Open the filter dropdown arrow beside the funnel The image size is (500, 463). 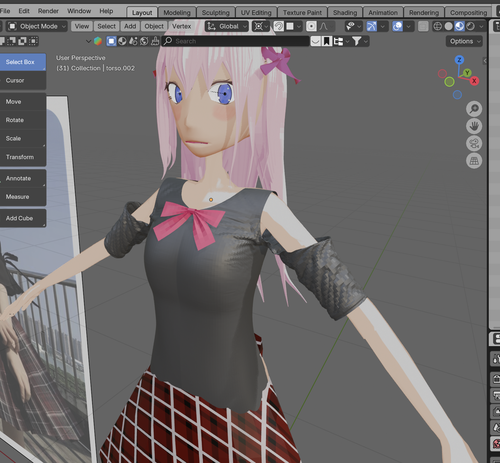(366, 41)
